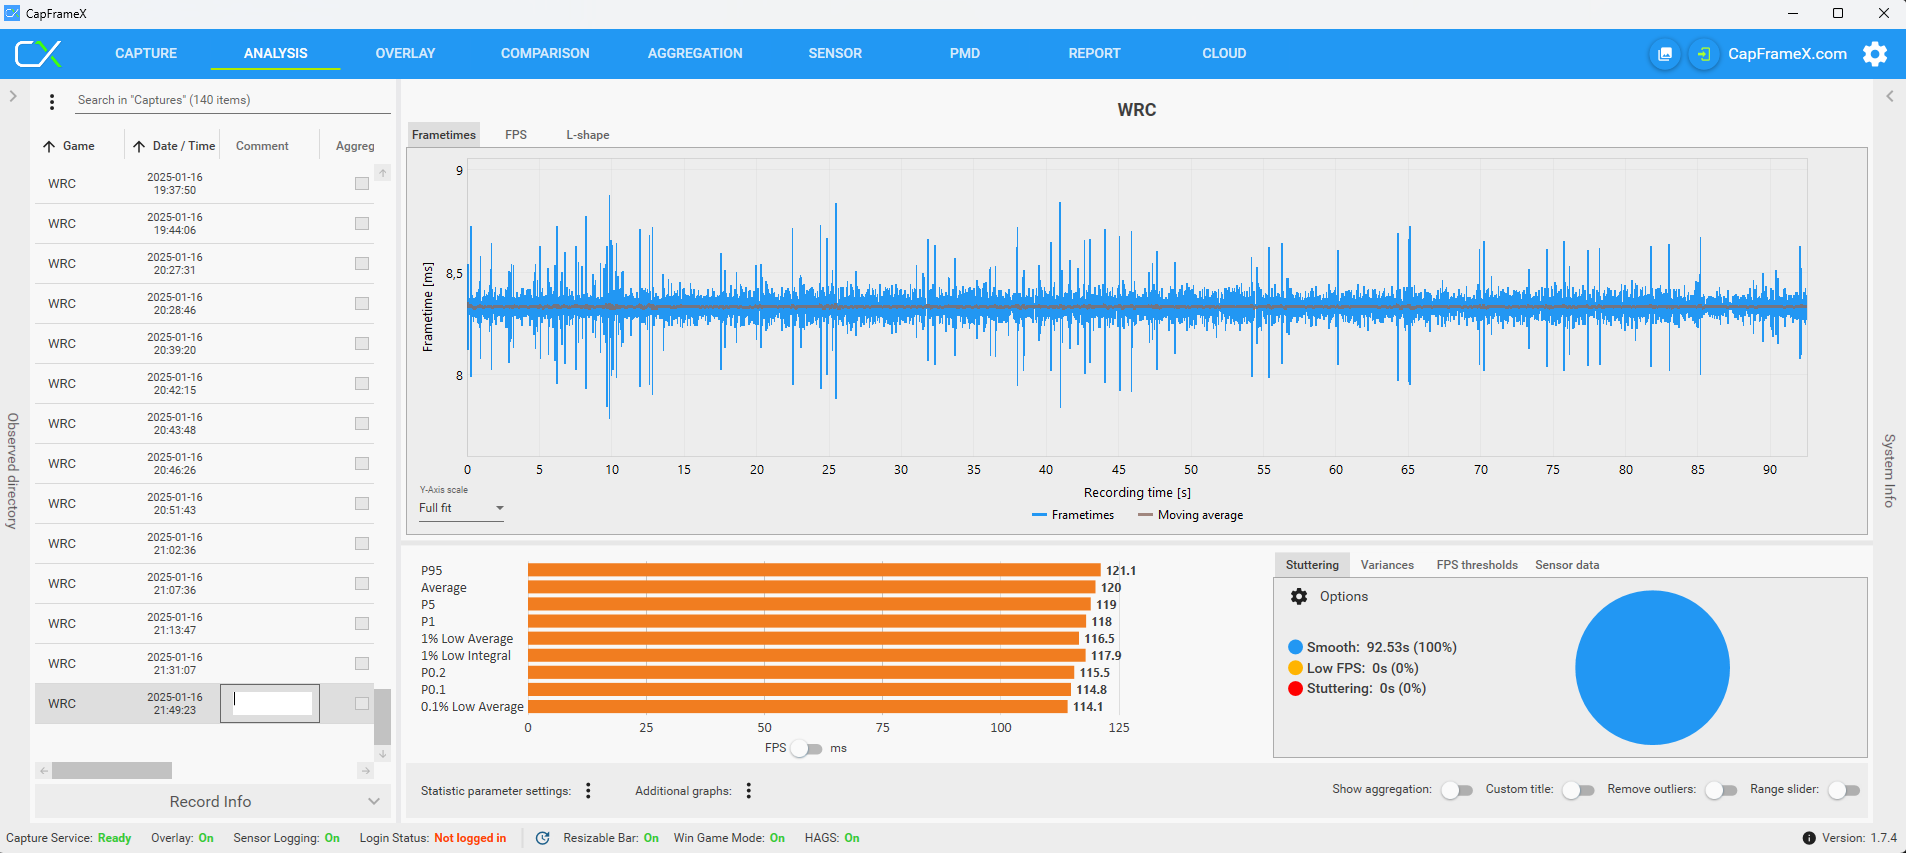Click the screenshot capture icon in the header
The image size is (1906, 853).
click(x=1665, y=54)
